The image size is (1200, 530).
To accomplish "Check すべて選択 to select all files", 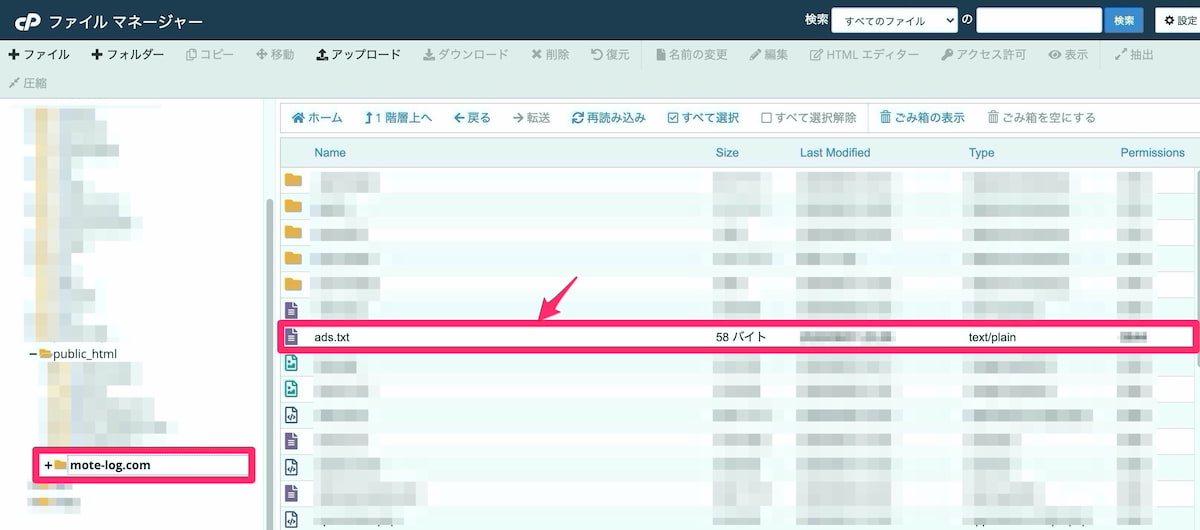I will tap(672, 118).
